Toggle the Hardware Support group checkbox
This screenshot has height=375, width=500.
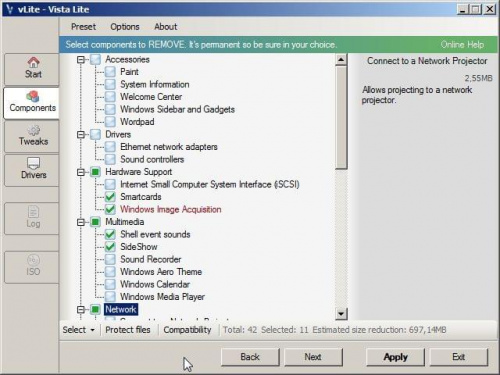[95, 172]
